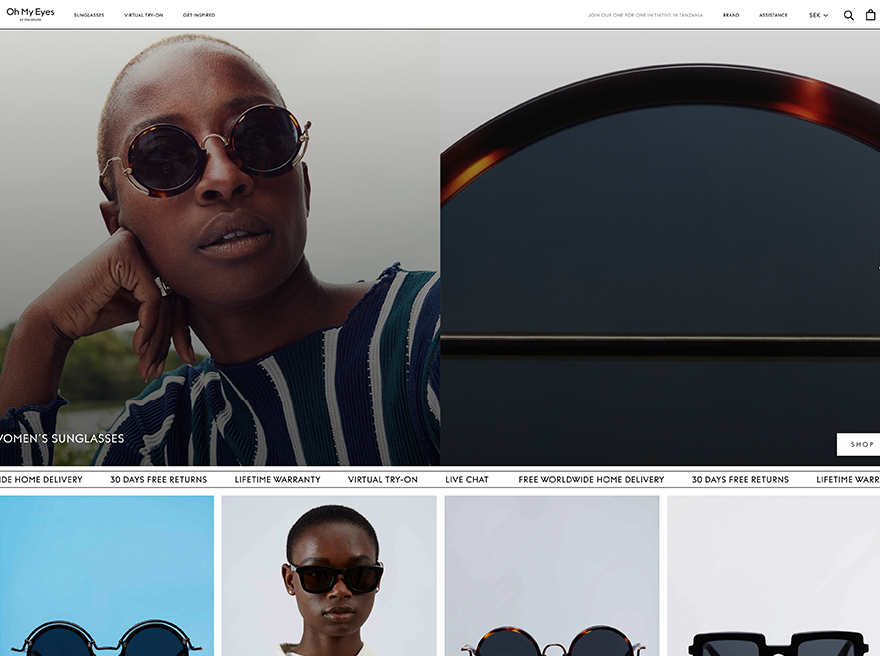Image resolution: width=880 pixels, height=656 pixels.
Task: Click the woman with round sunglasses hero image
Action: (220, 248)
